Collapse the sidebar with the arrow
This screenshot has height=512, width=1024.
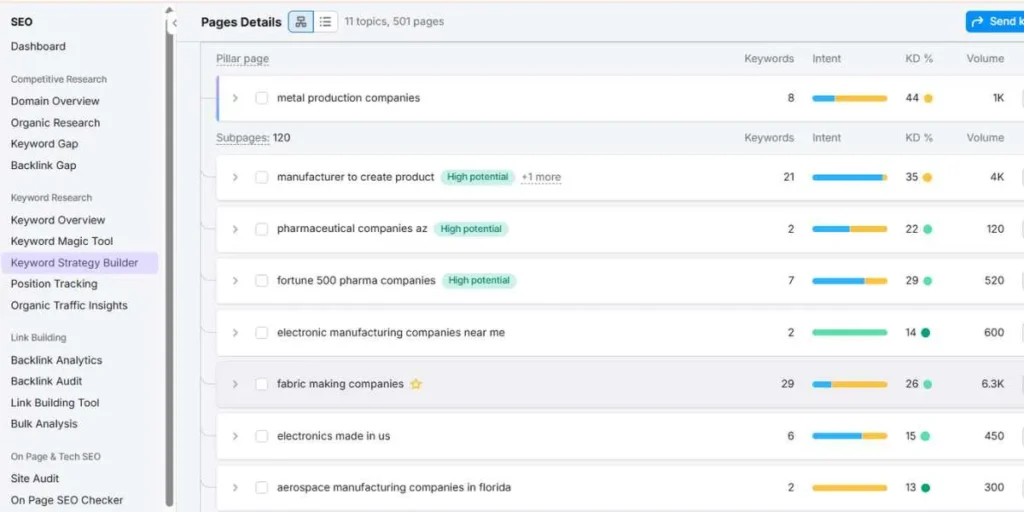pos(174,23)
